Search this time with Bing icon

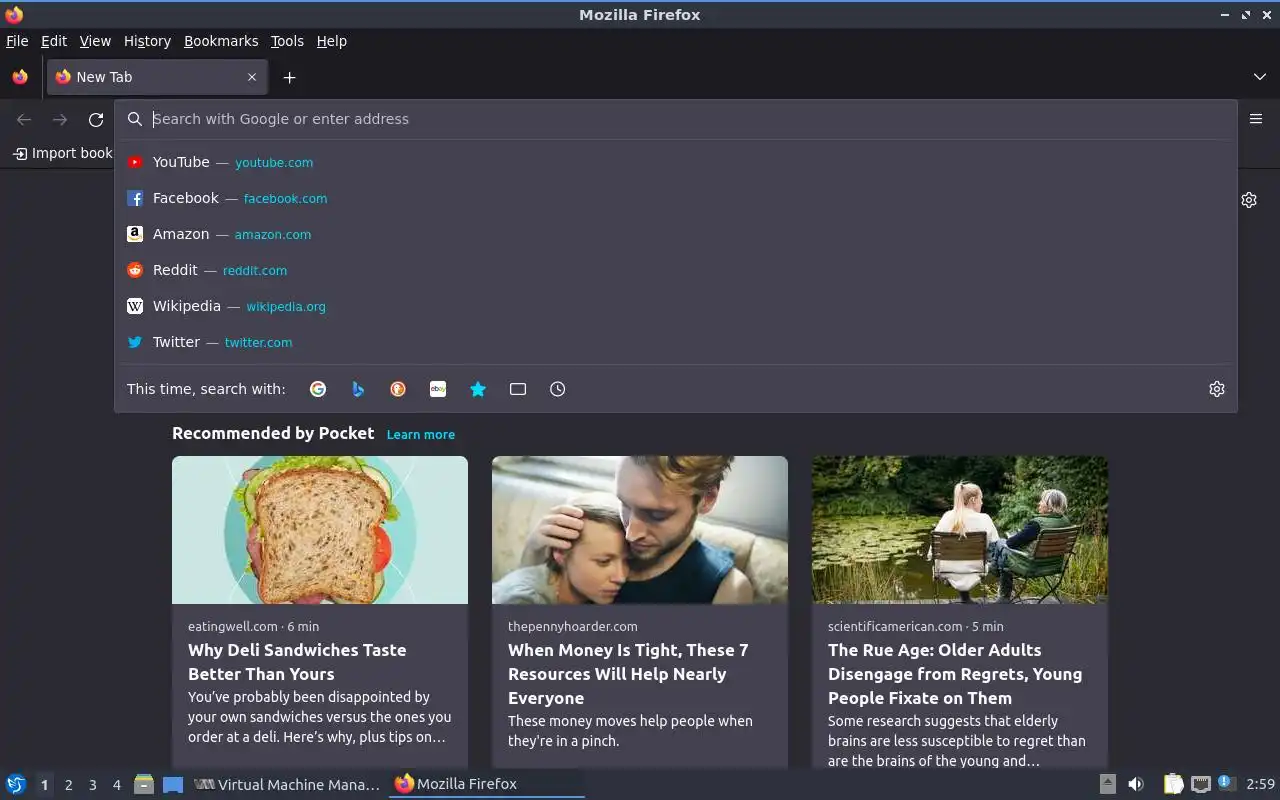[x=358, y=389]
